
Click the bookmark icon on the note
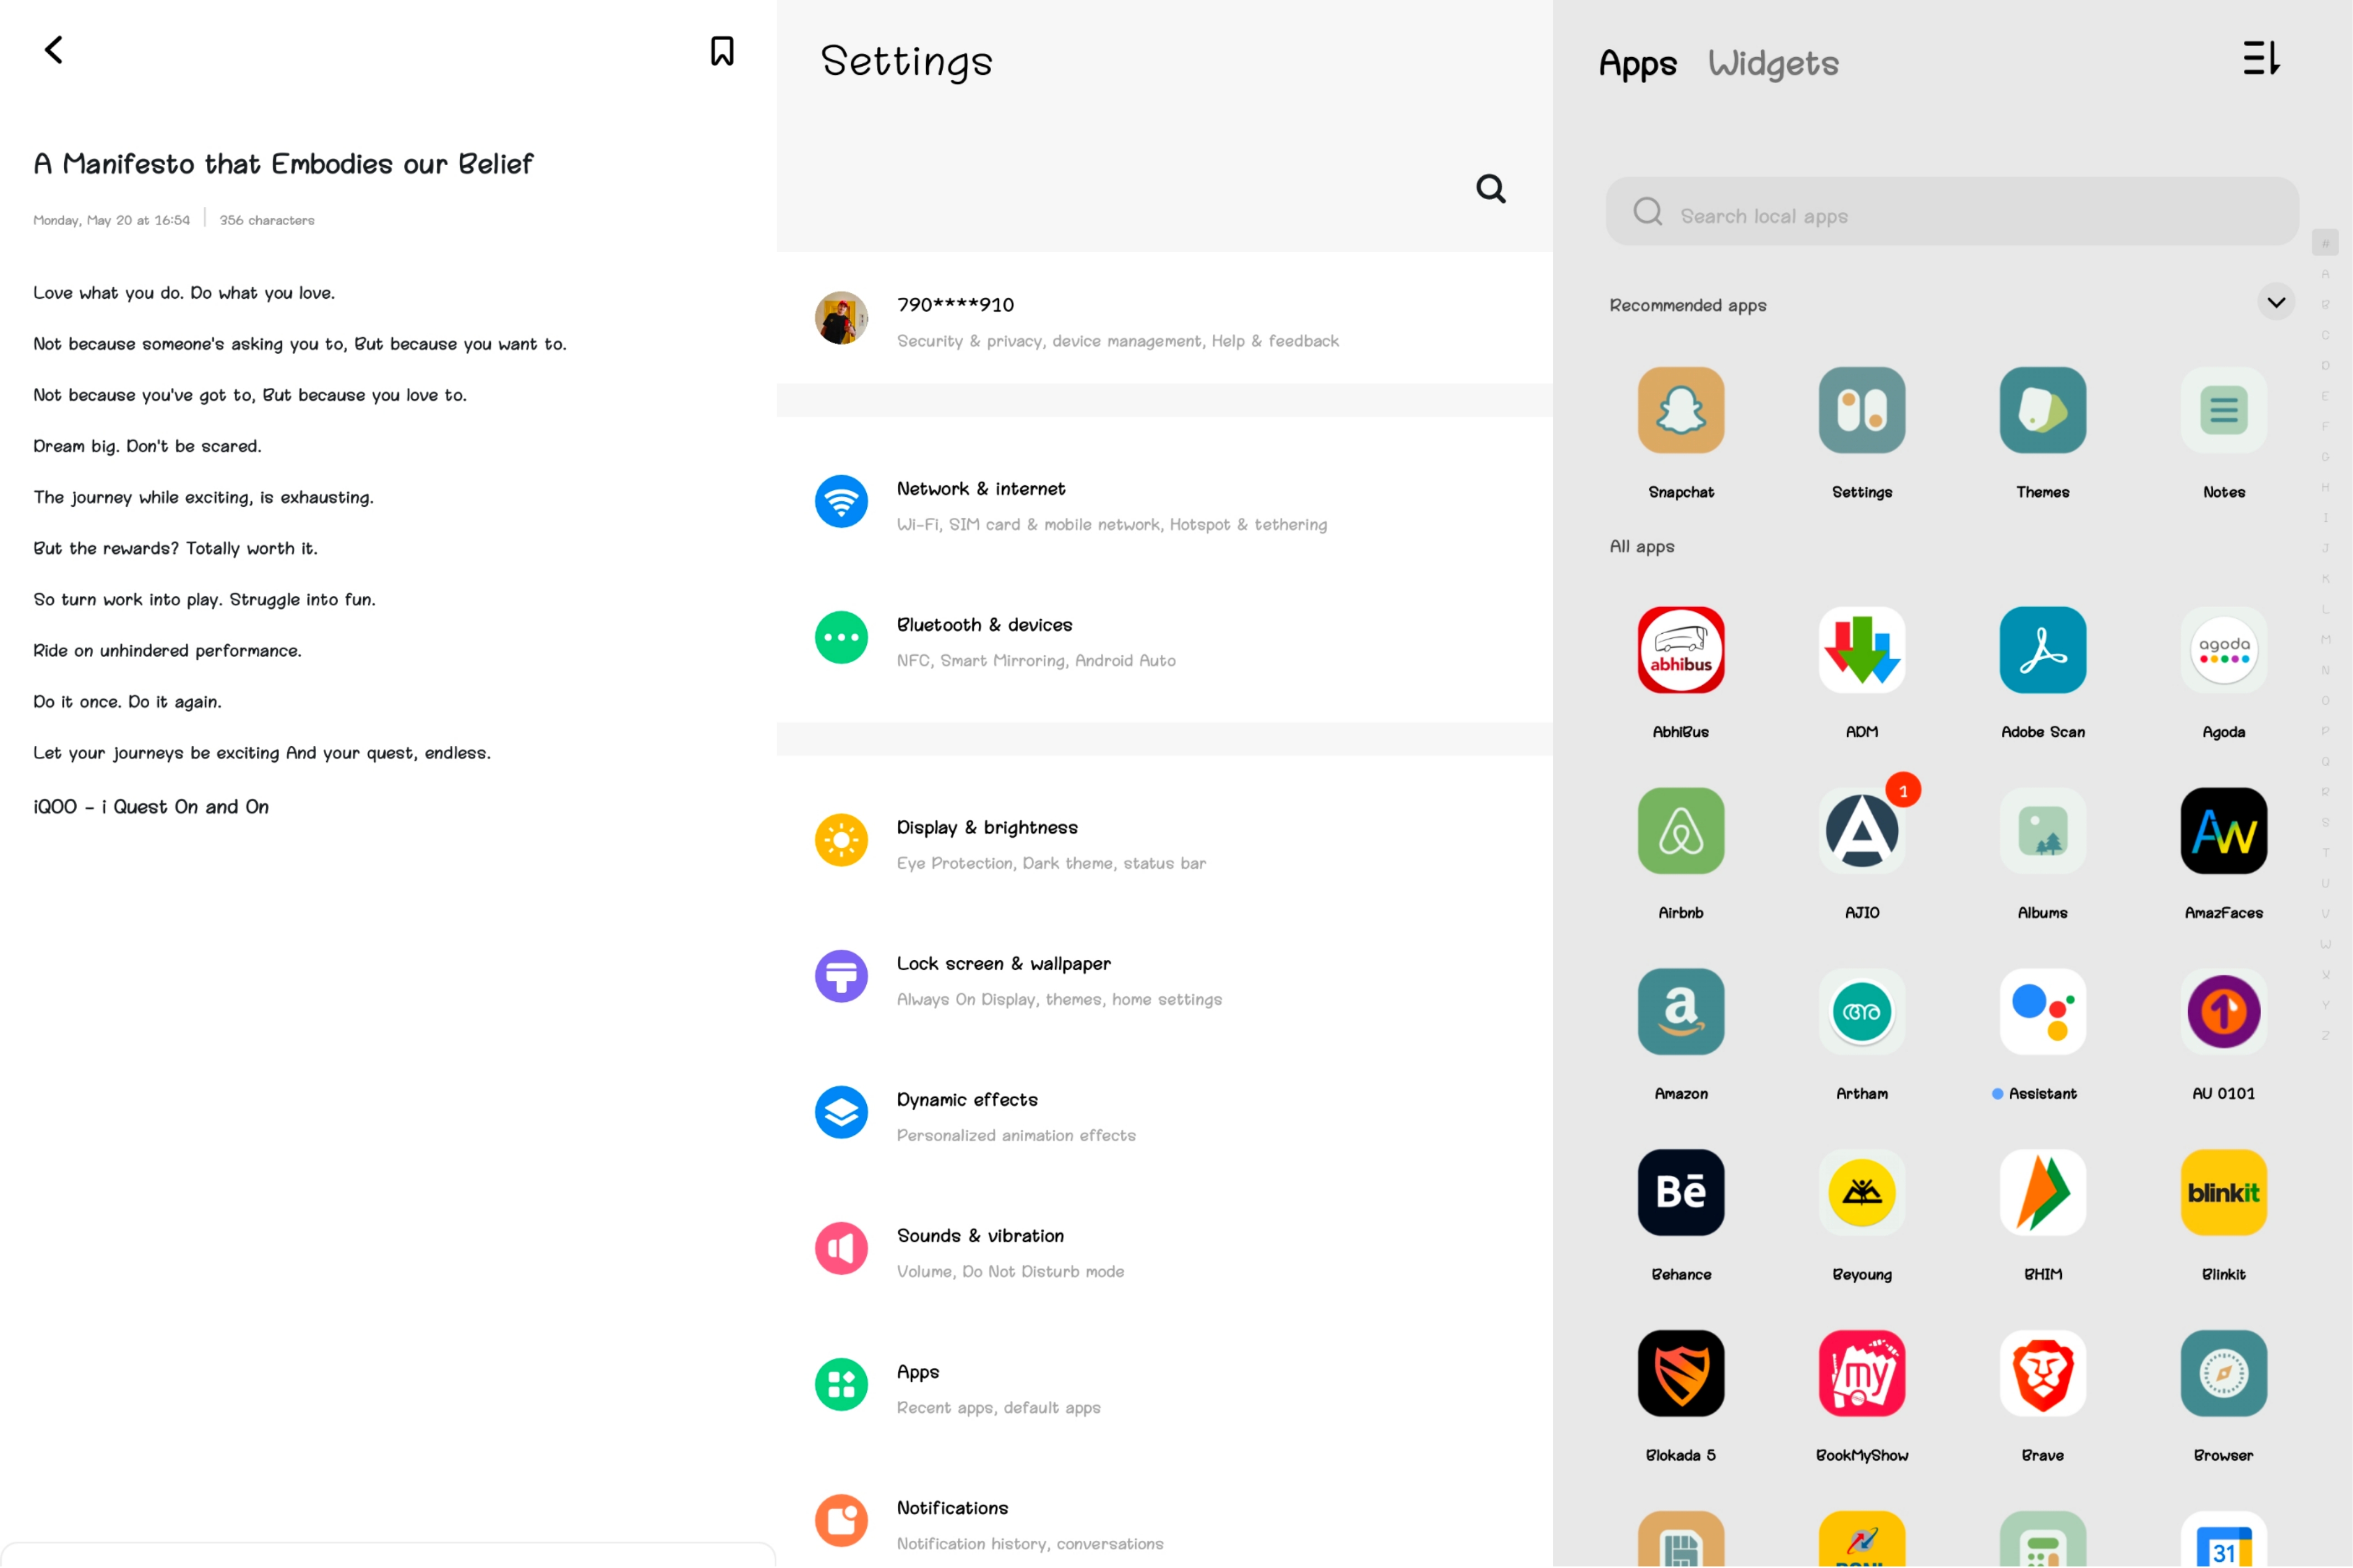click(721, 51)
